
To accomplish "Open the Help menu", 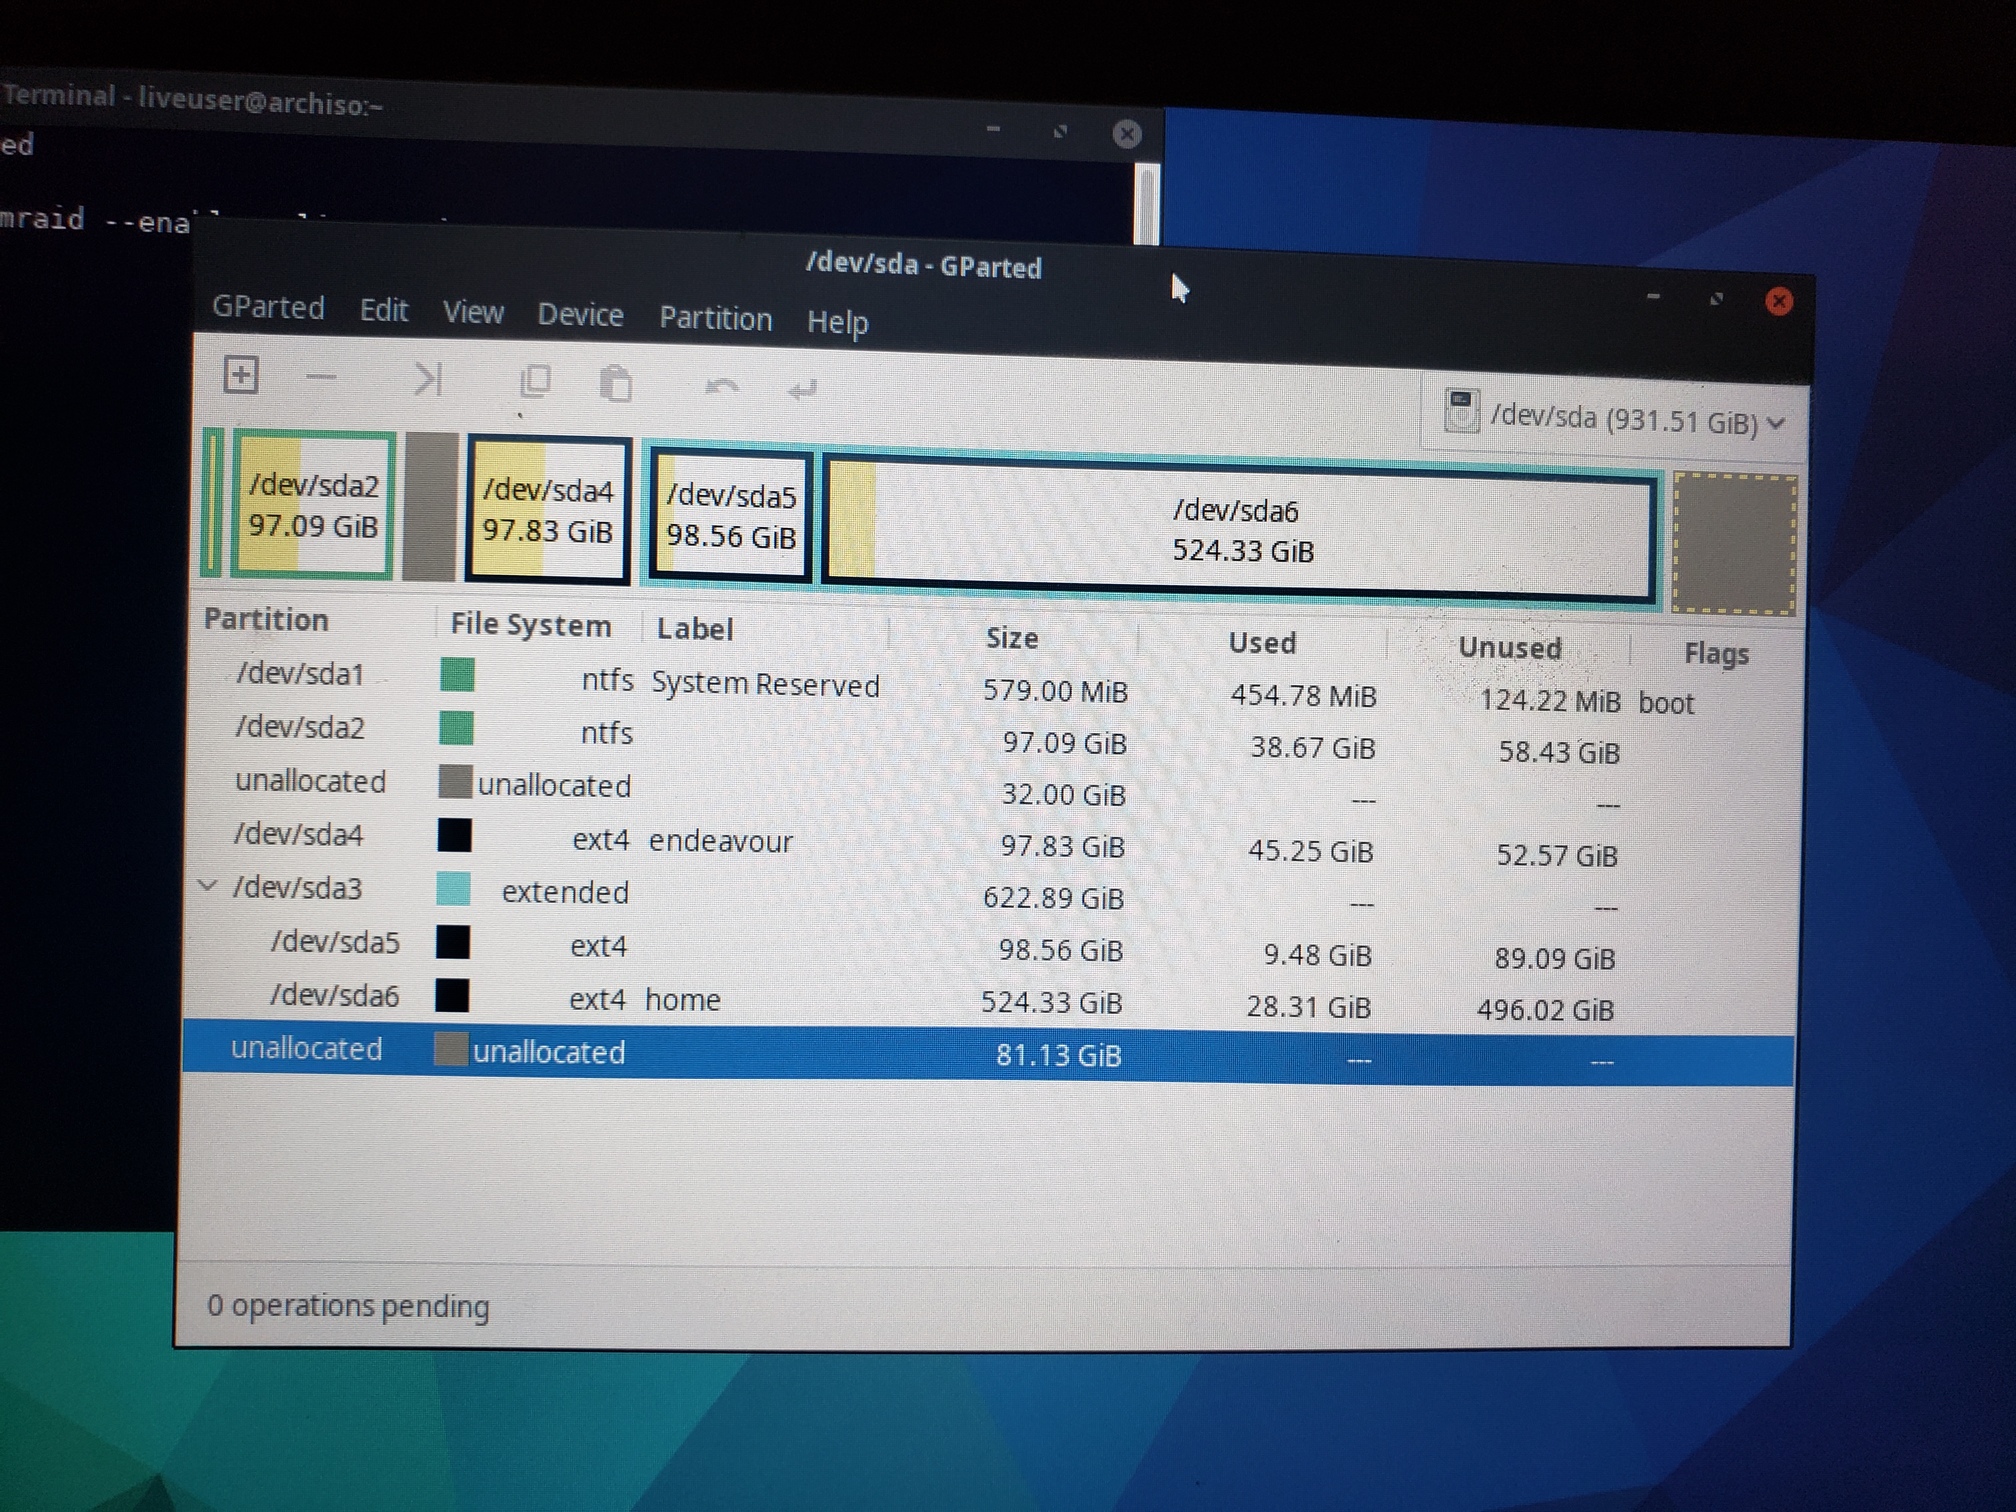I will (x=837, y=322).
